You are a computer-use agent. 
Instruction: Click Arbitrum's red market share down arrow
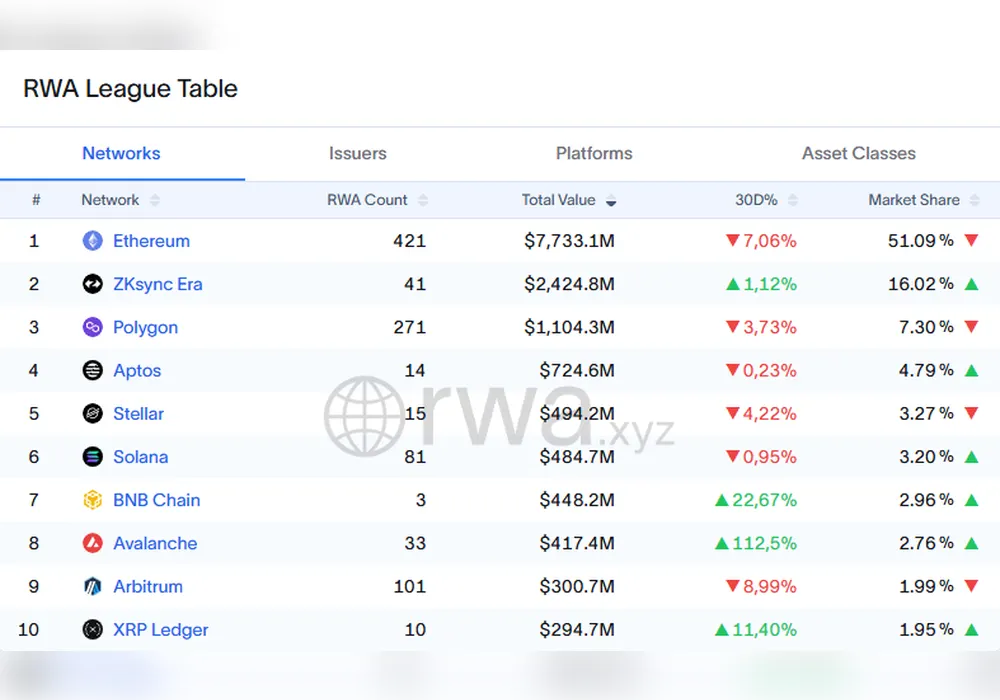point(971,586)
